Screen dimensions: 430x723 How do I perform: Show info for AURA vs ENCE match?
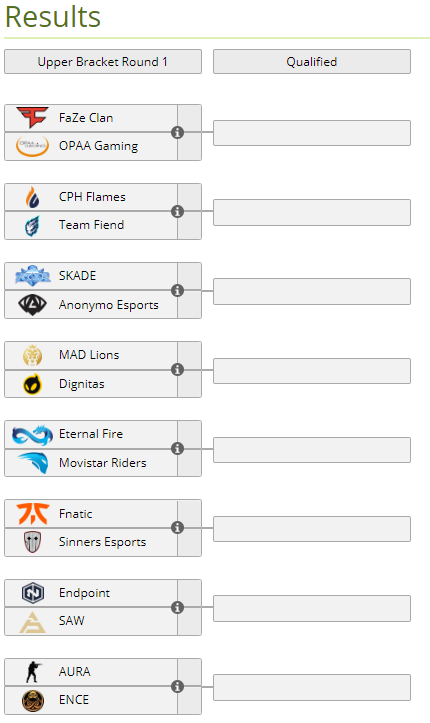click(x=177, y=687)
